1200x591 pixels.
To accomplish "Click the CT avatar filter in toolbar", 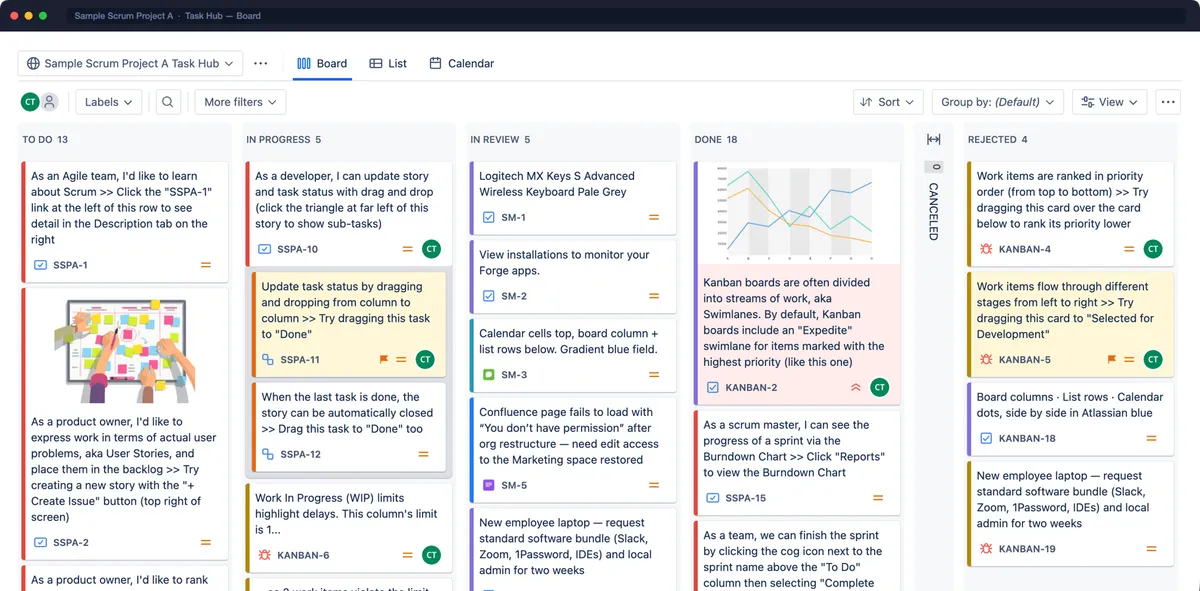I will click(30, 102).
